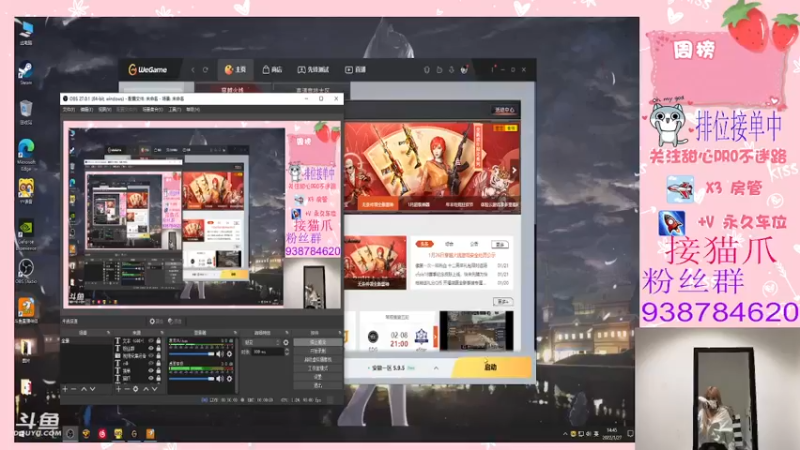Toggle visibility of the 视频采集设备 source
800x450 pixels.
[151, 355]
